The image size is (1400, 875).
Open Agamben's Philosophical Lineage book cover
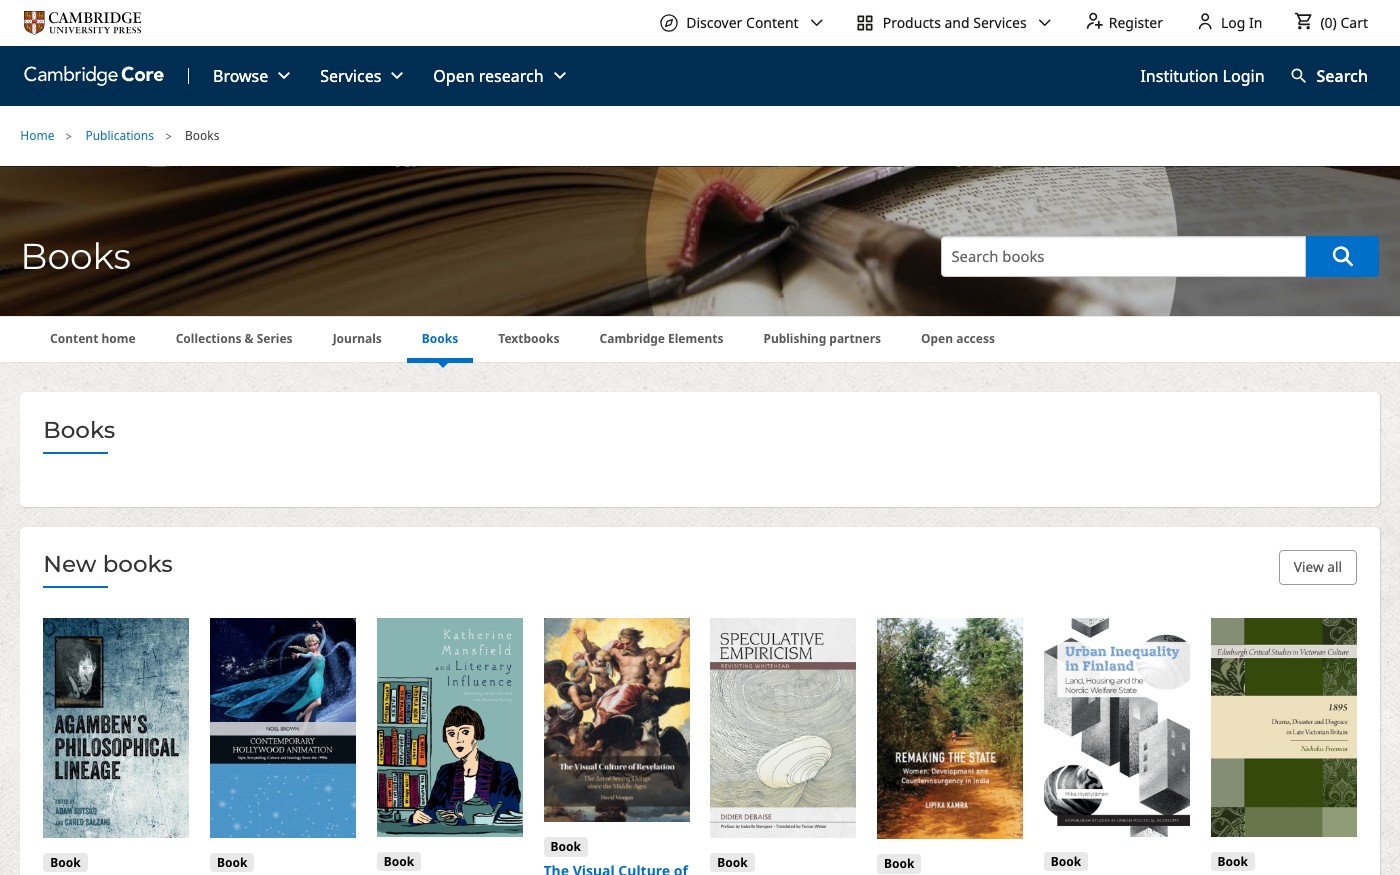coord(116,728)
